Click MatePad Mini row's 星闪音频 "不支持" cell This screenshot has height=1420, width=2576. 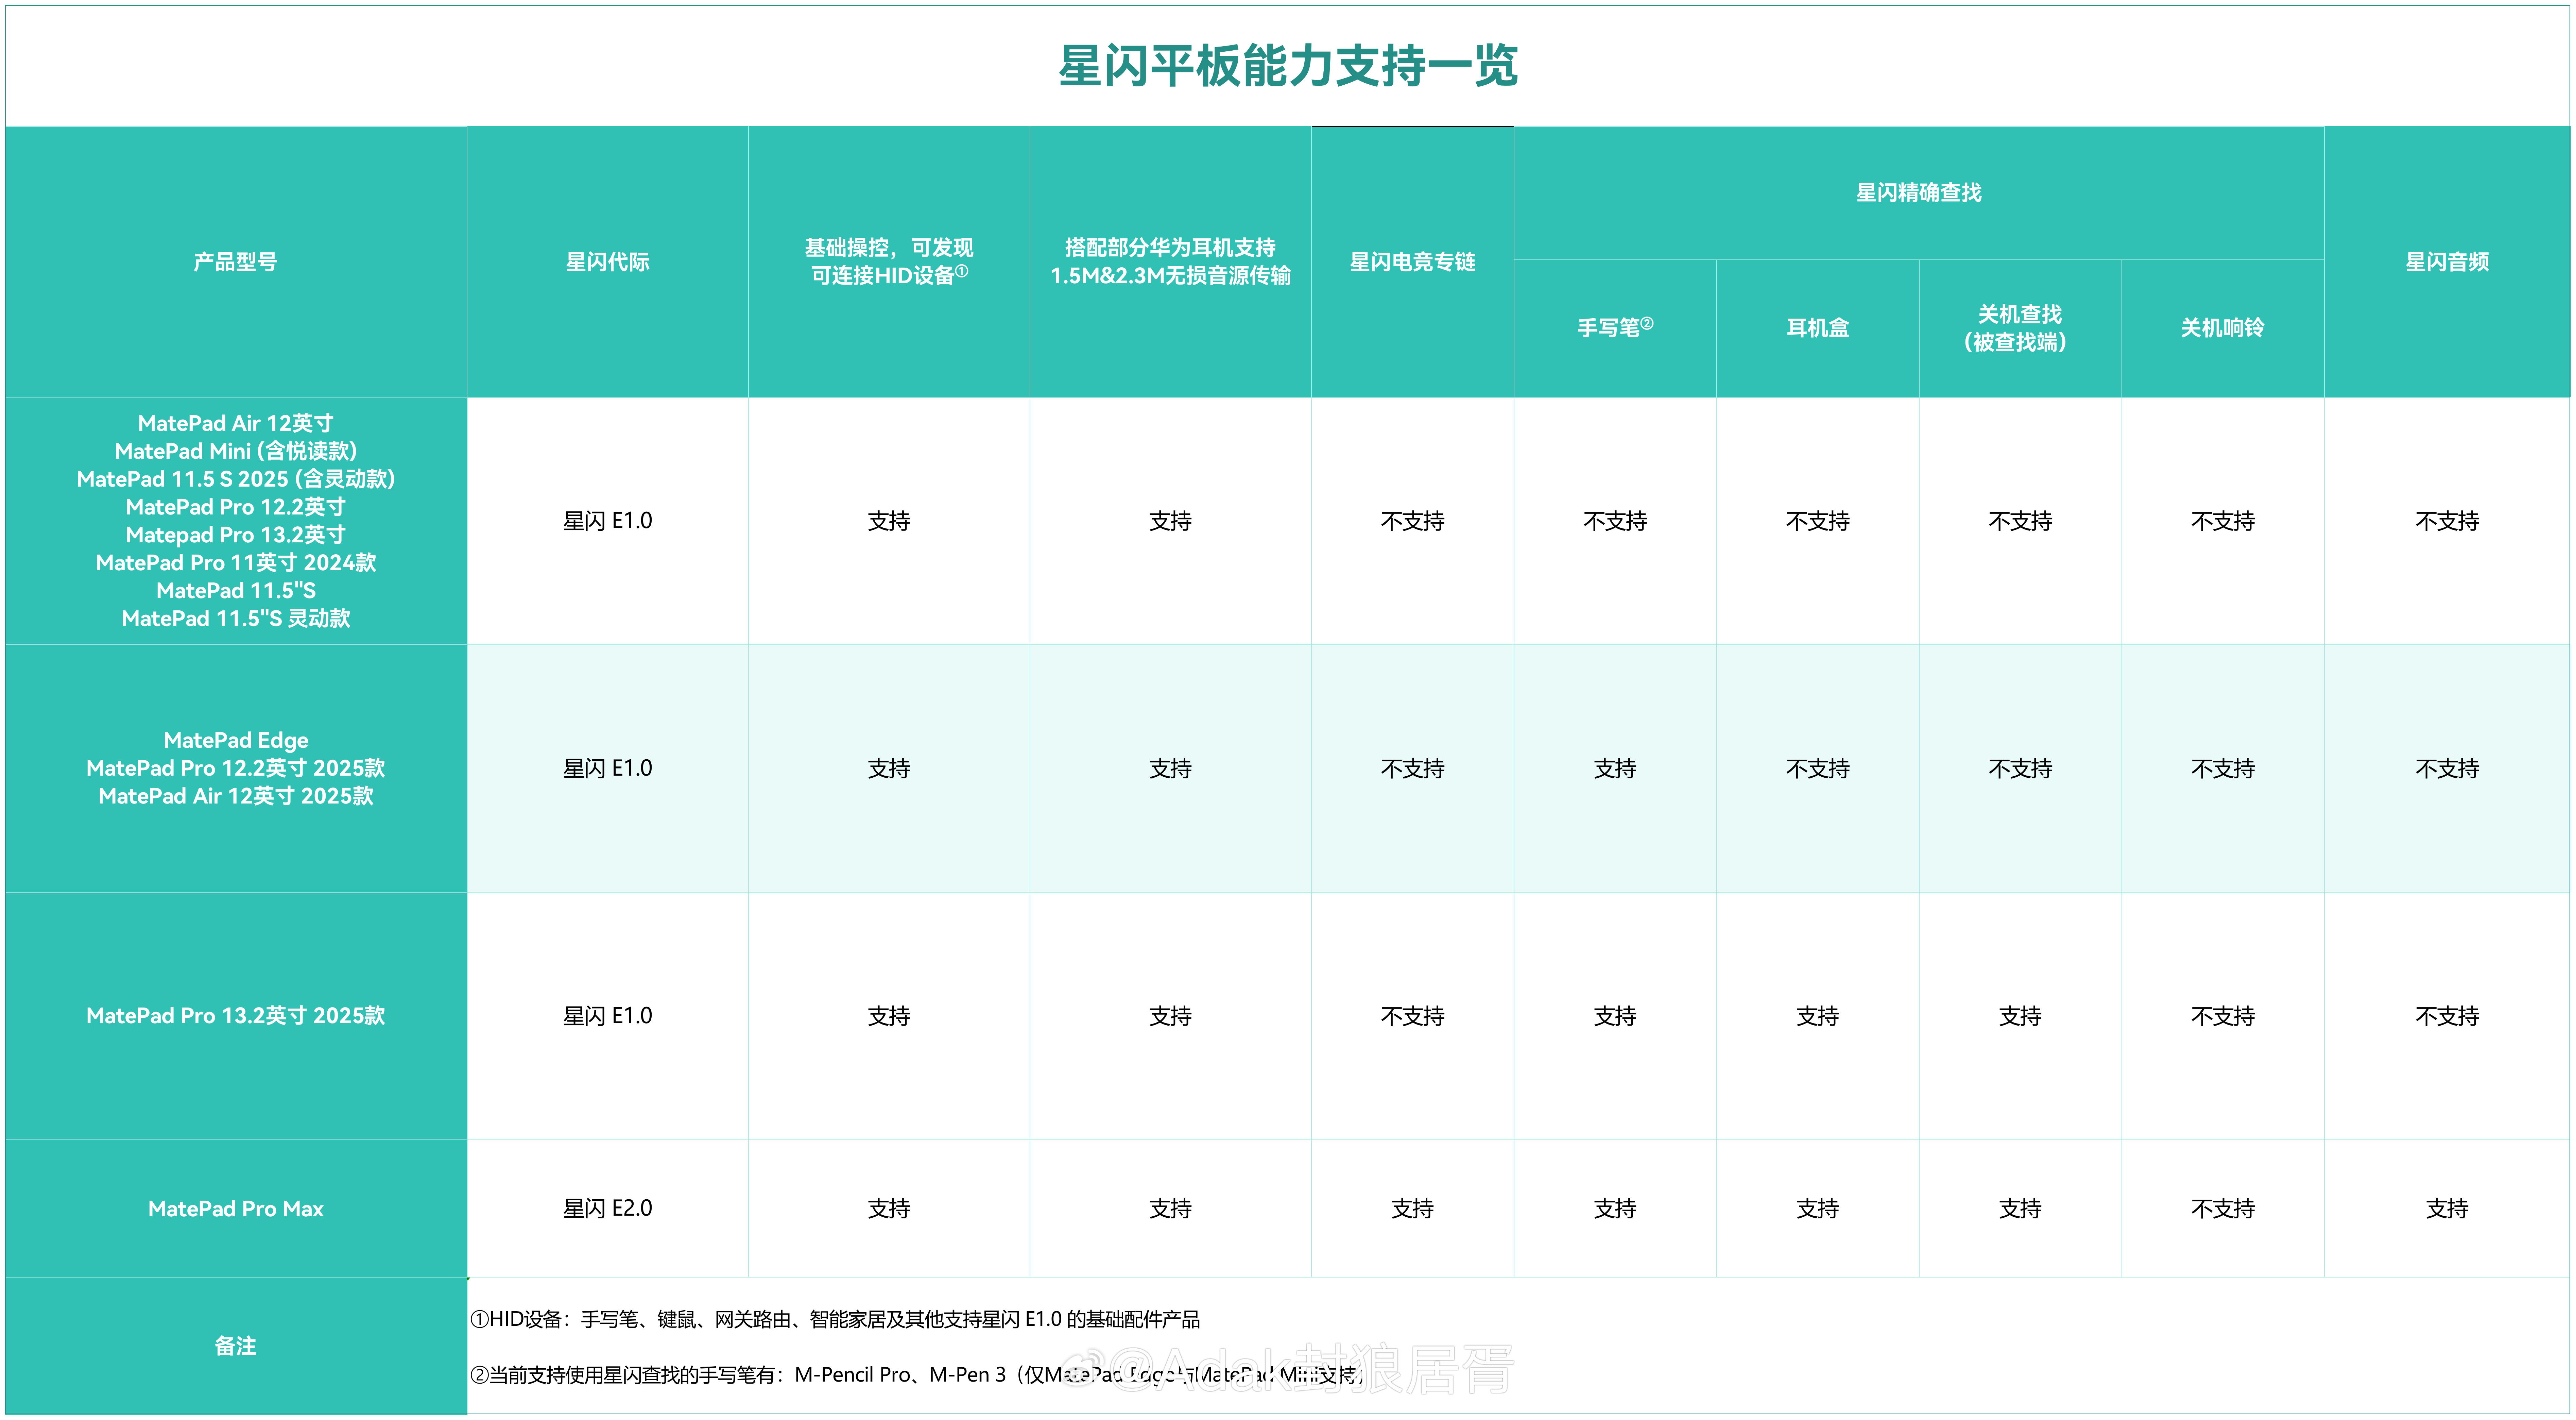pos(2447,521)
